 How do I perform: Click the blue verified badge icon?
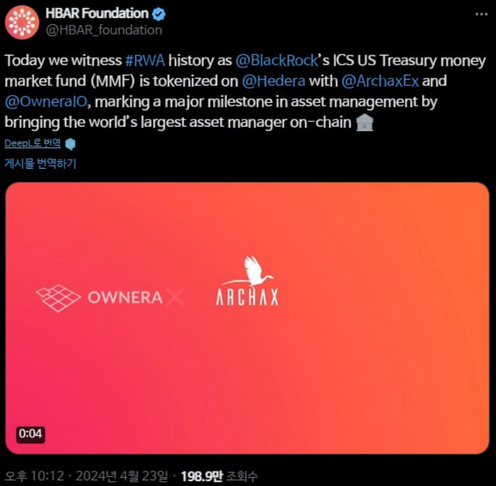tap(159, 14)
